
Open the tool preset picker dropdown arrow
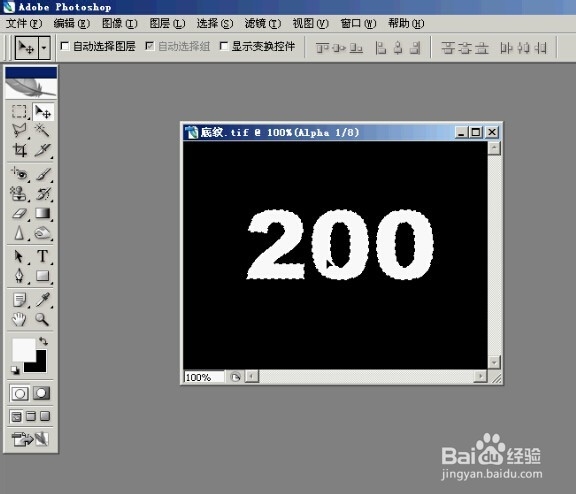(44, 47)
